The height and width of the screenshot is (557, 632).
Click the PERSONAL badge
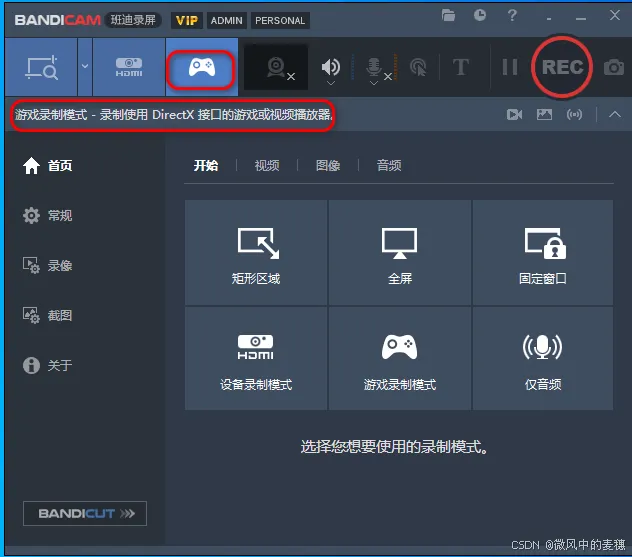point(280,21)
